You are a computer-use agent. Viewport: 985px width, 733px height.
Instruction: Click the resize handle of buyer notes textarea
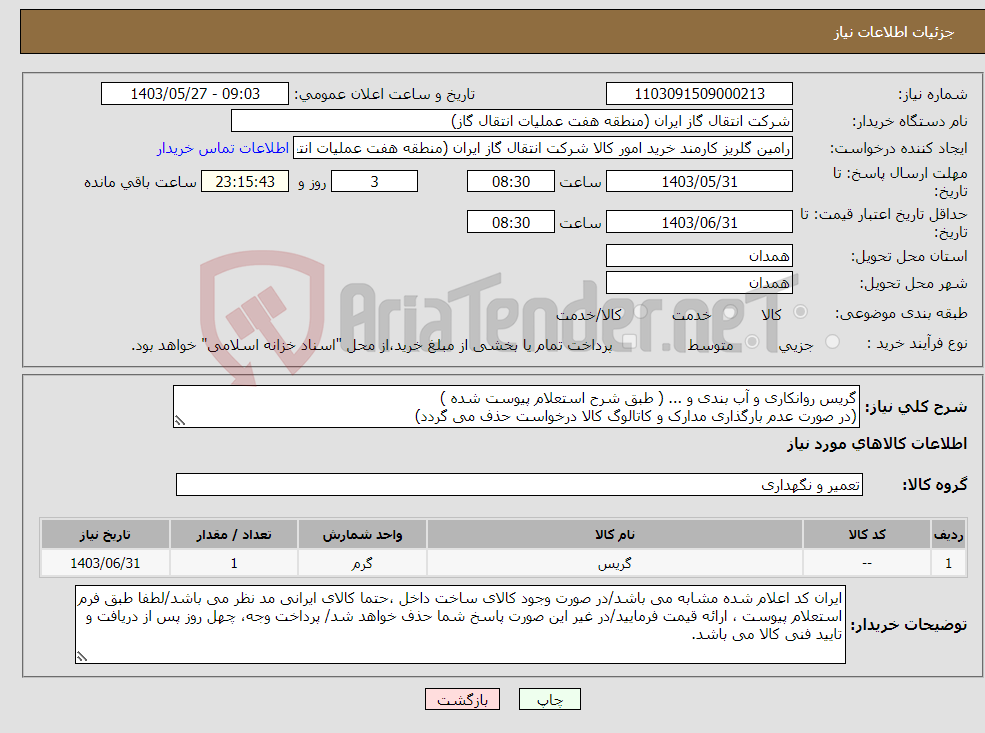(82, 656)
